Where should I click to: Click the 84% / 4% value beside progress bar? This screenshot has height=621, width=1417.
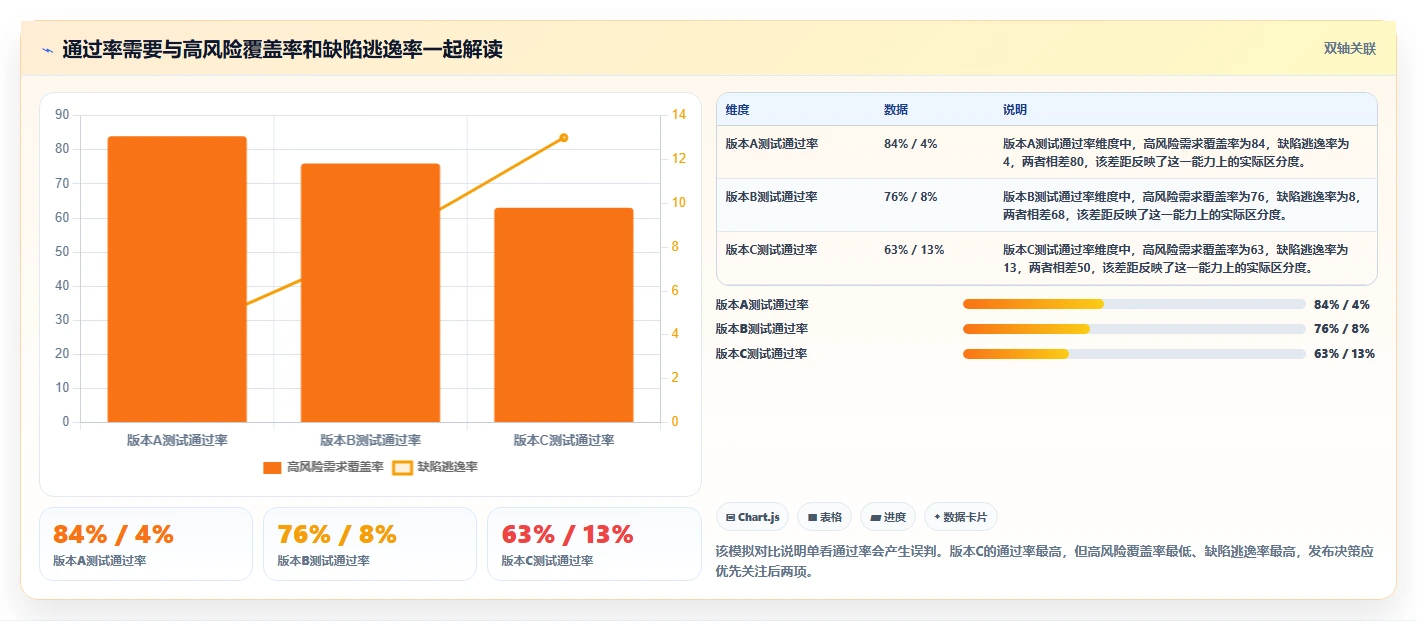1342,304
